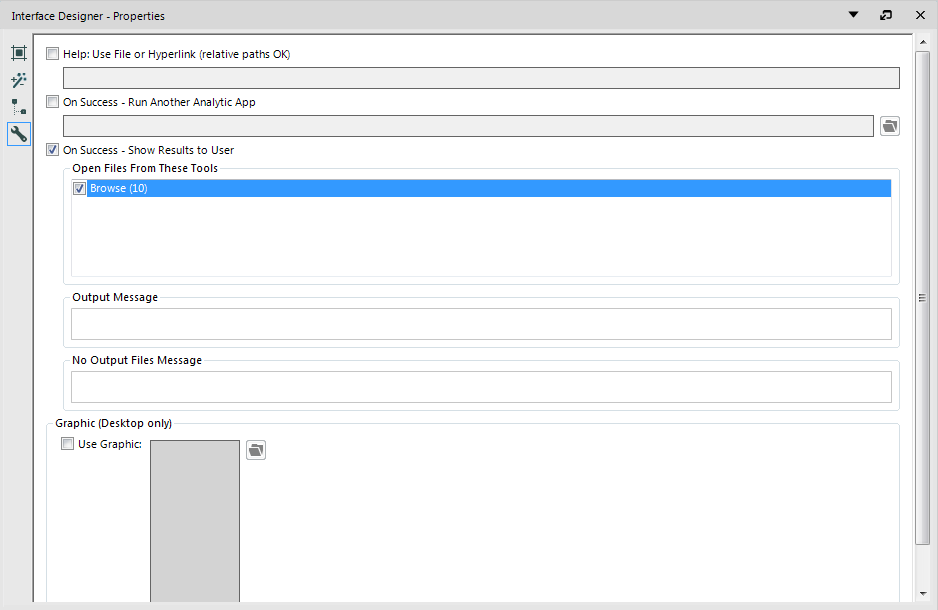Disable On Success - Show Results to User
938x610 pixels.
coord(52,149)
